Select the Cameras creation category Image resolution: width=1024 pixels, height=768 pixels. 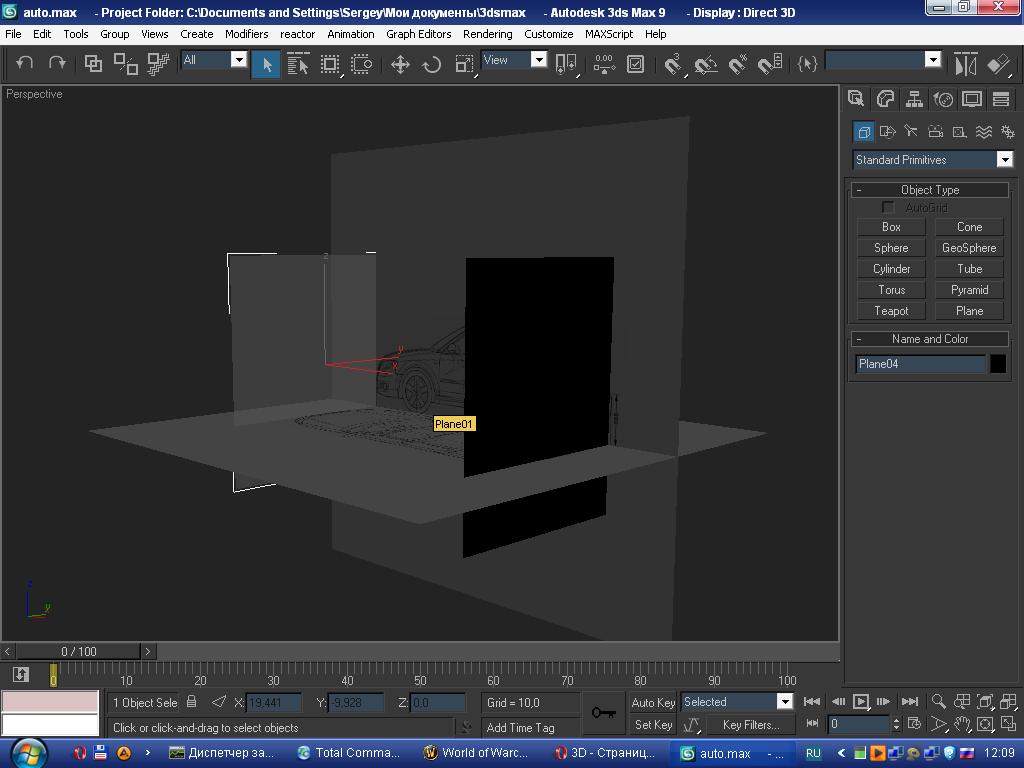(x=935, y=132)
